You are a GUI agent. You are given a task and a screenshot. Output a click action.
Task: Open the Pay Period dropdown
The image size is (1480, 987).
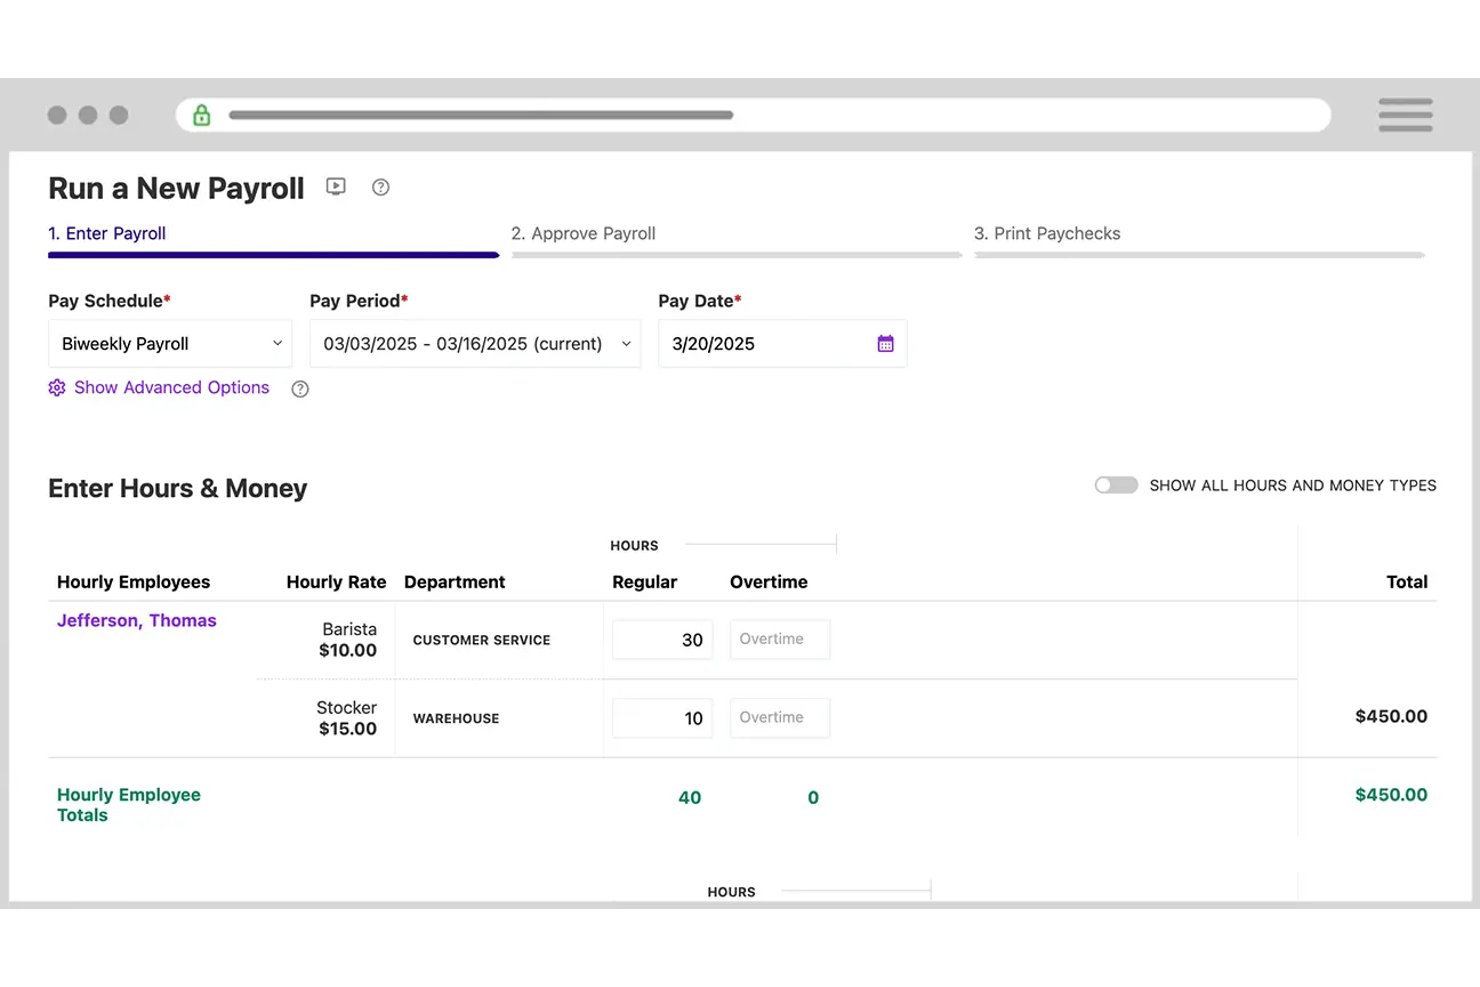coord(475,344)
